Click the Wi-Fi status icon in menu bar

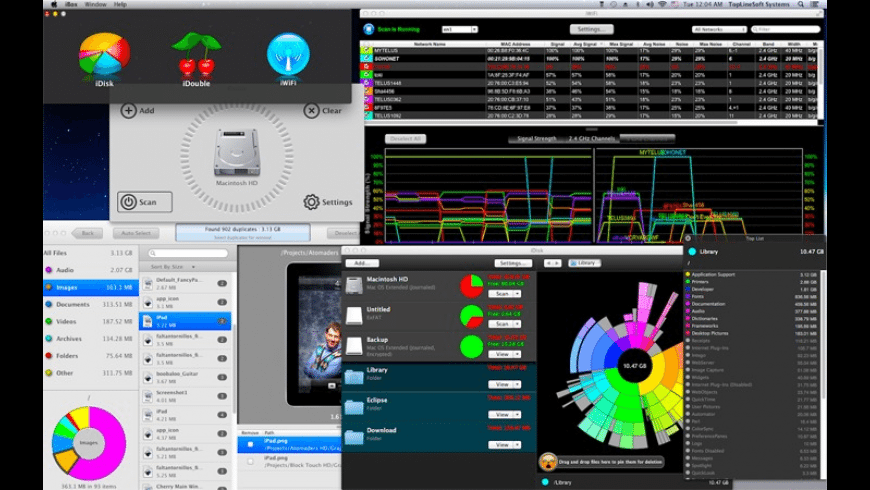662,4
